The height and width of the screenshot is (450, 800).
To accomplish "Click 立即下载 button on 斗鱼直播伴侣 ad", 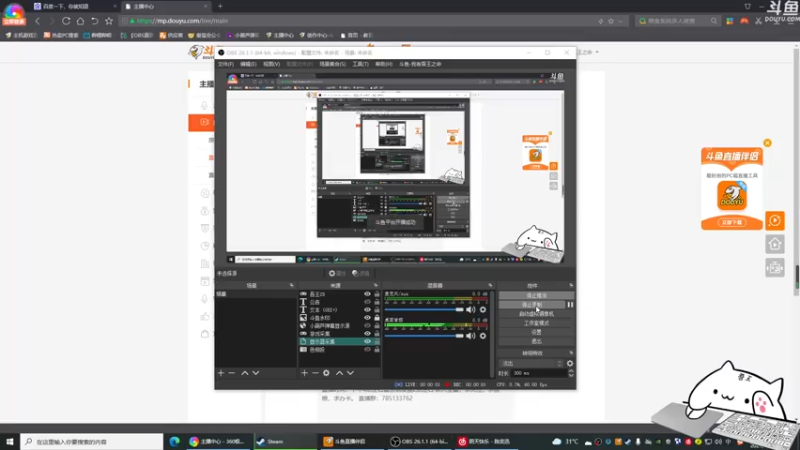I will point(732,222).
